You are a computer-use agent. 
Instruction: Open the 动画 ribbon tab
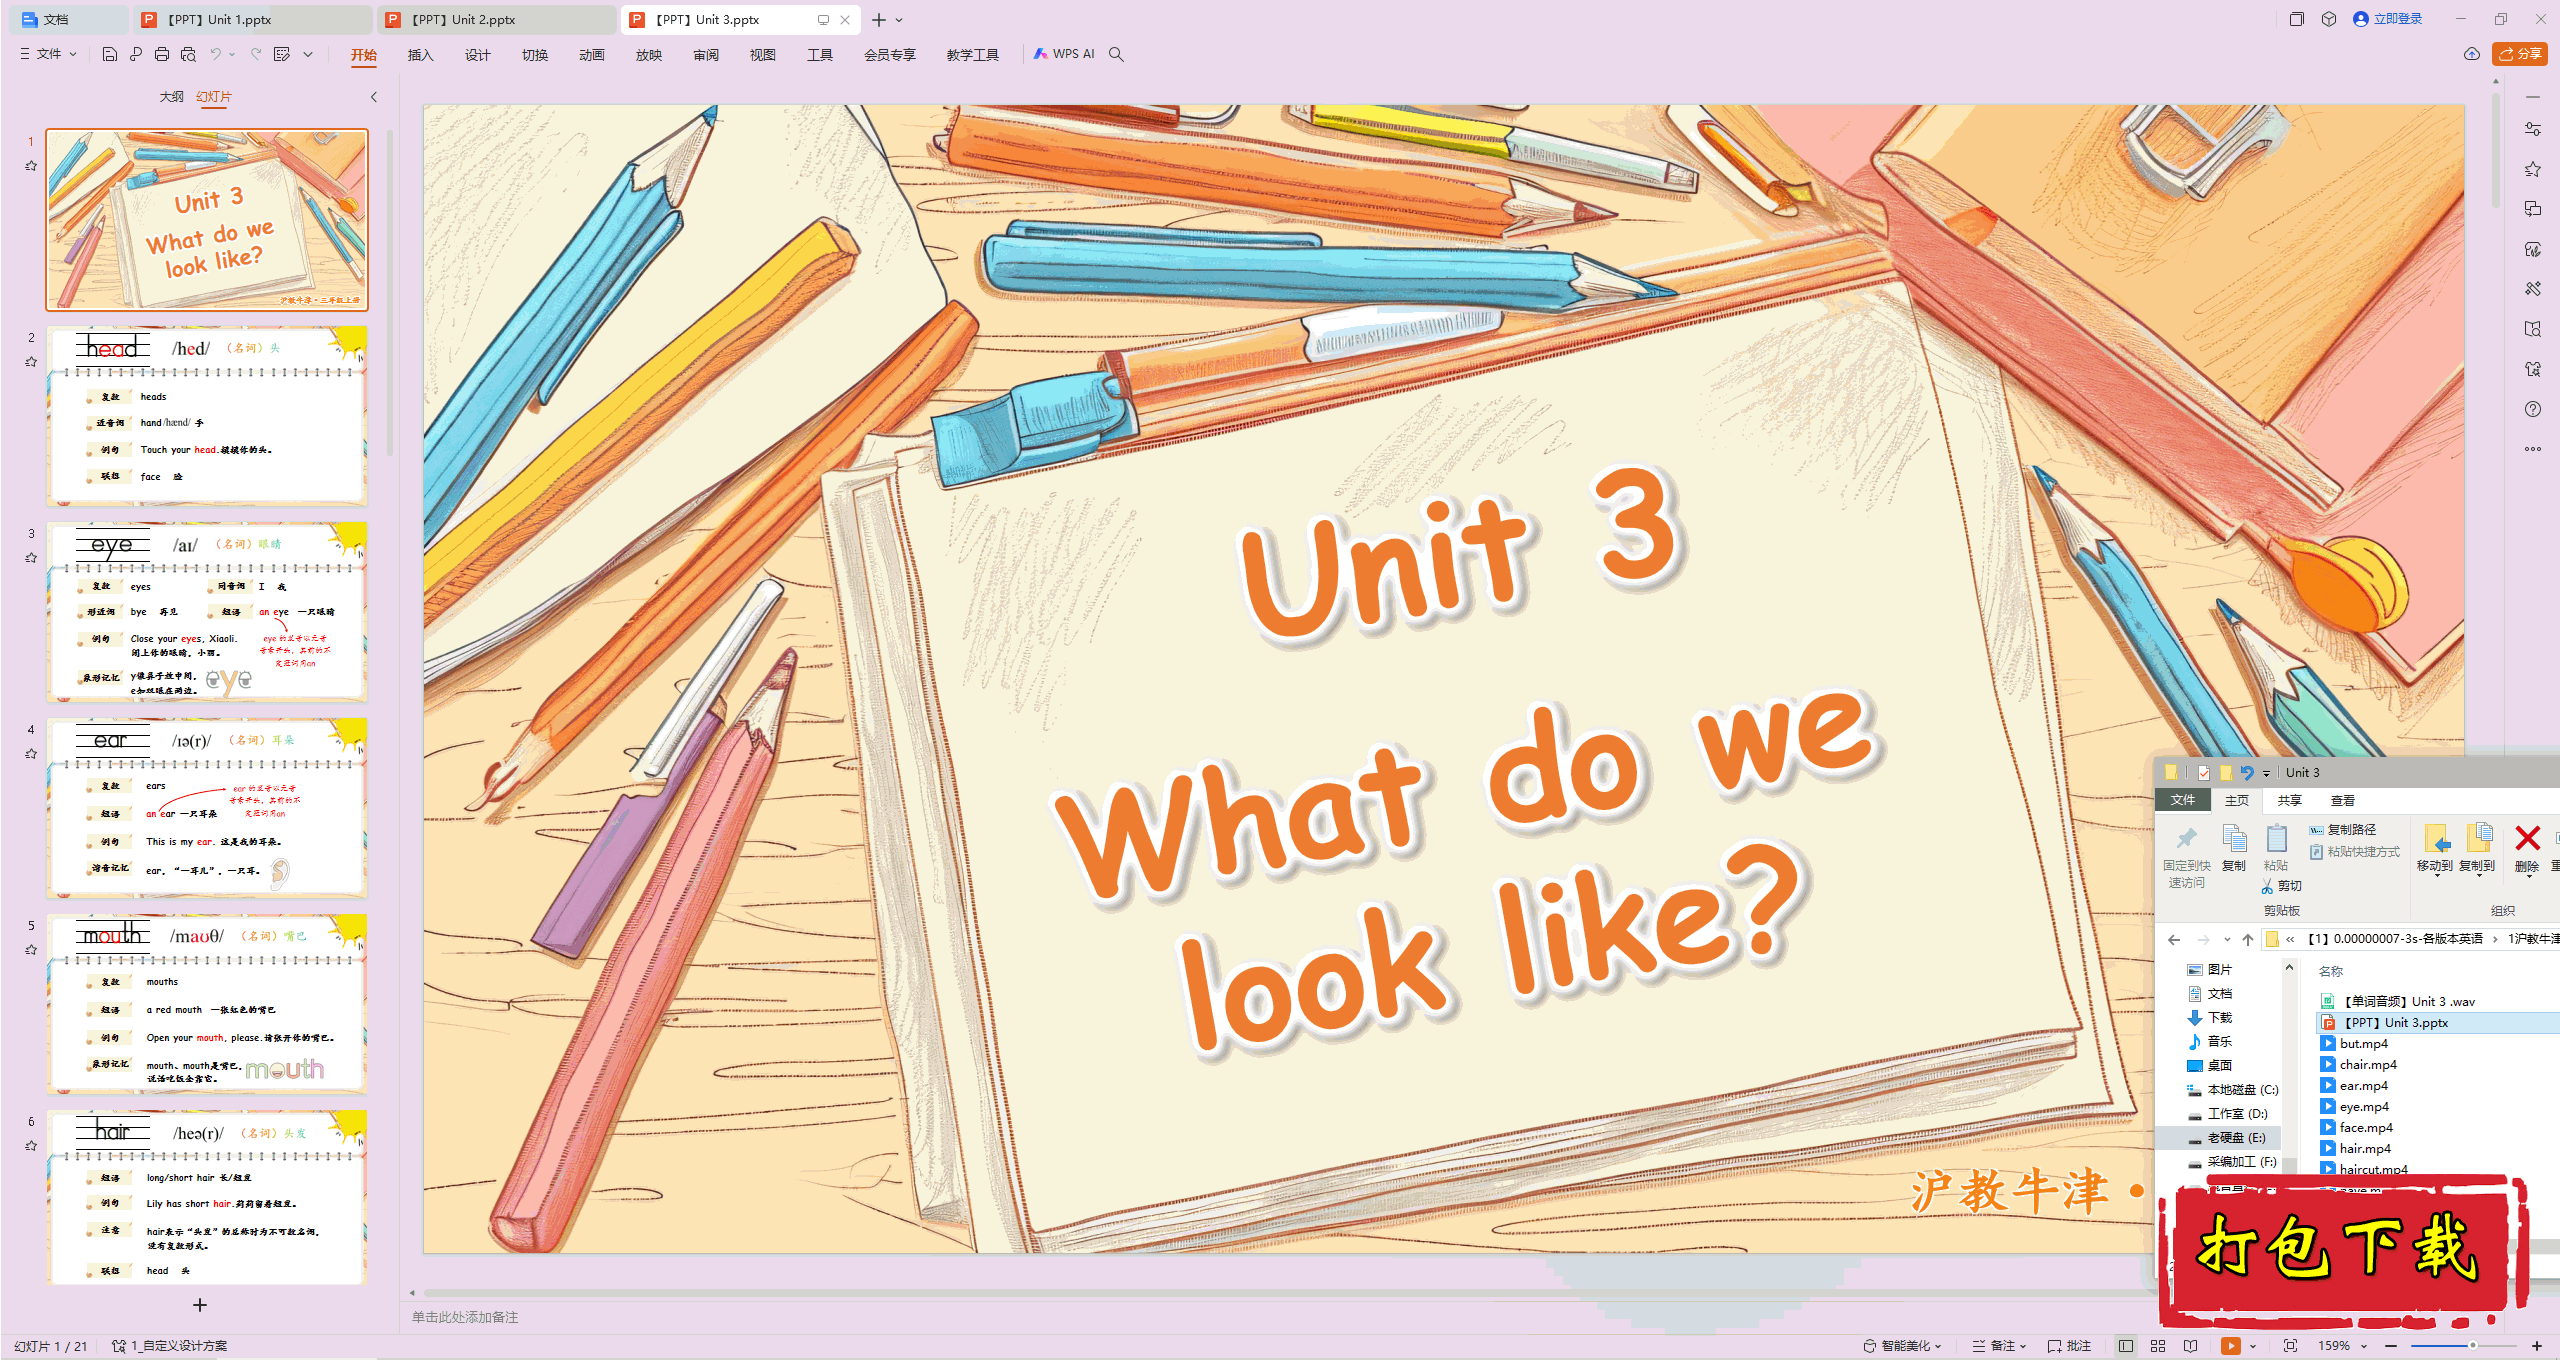pos(592,55)
